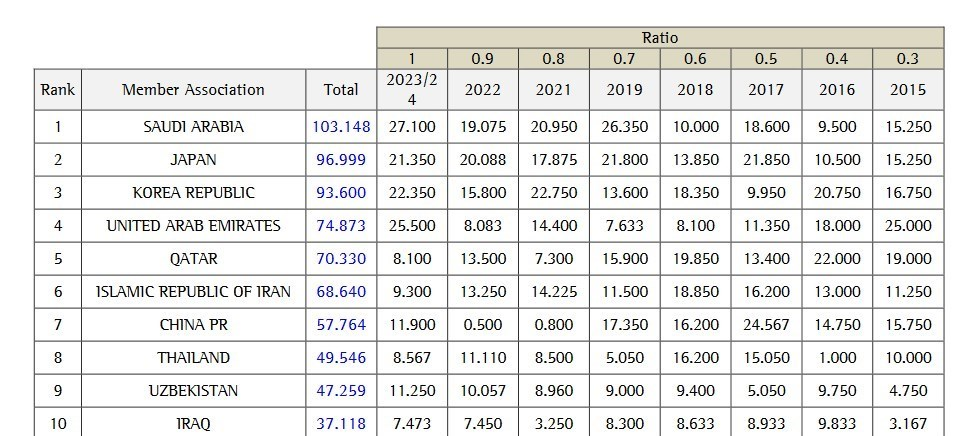Click China PR's total 57.764
Screen dimensions: 975x436
coord(341,325)
